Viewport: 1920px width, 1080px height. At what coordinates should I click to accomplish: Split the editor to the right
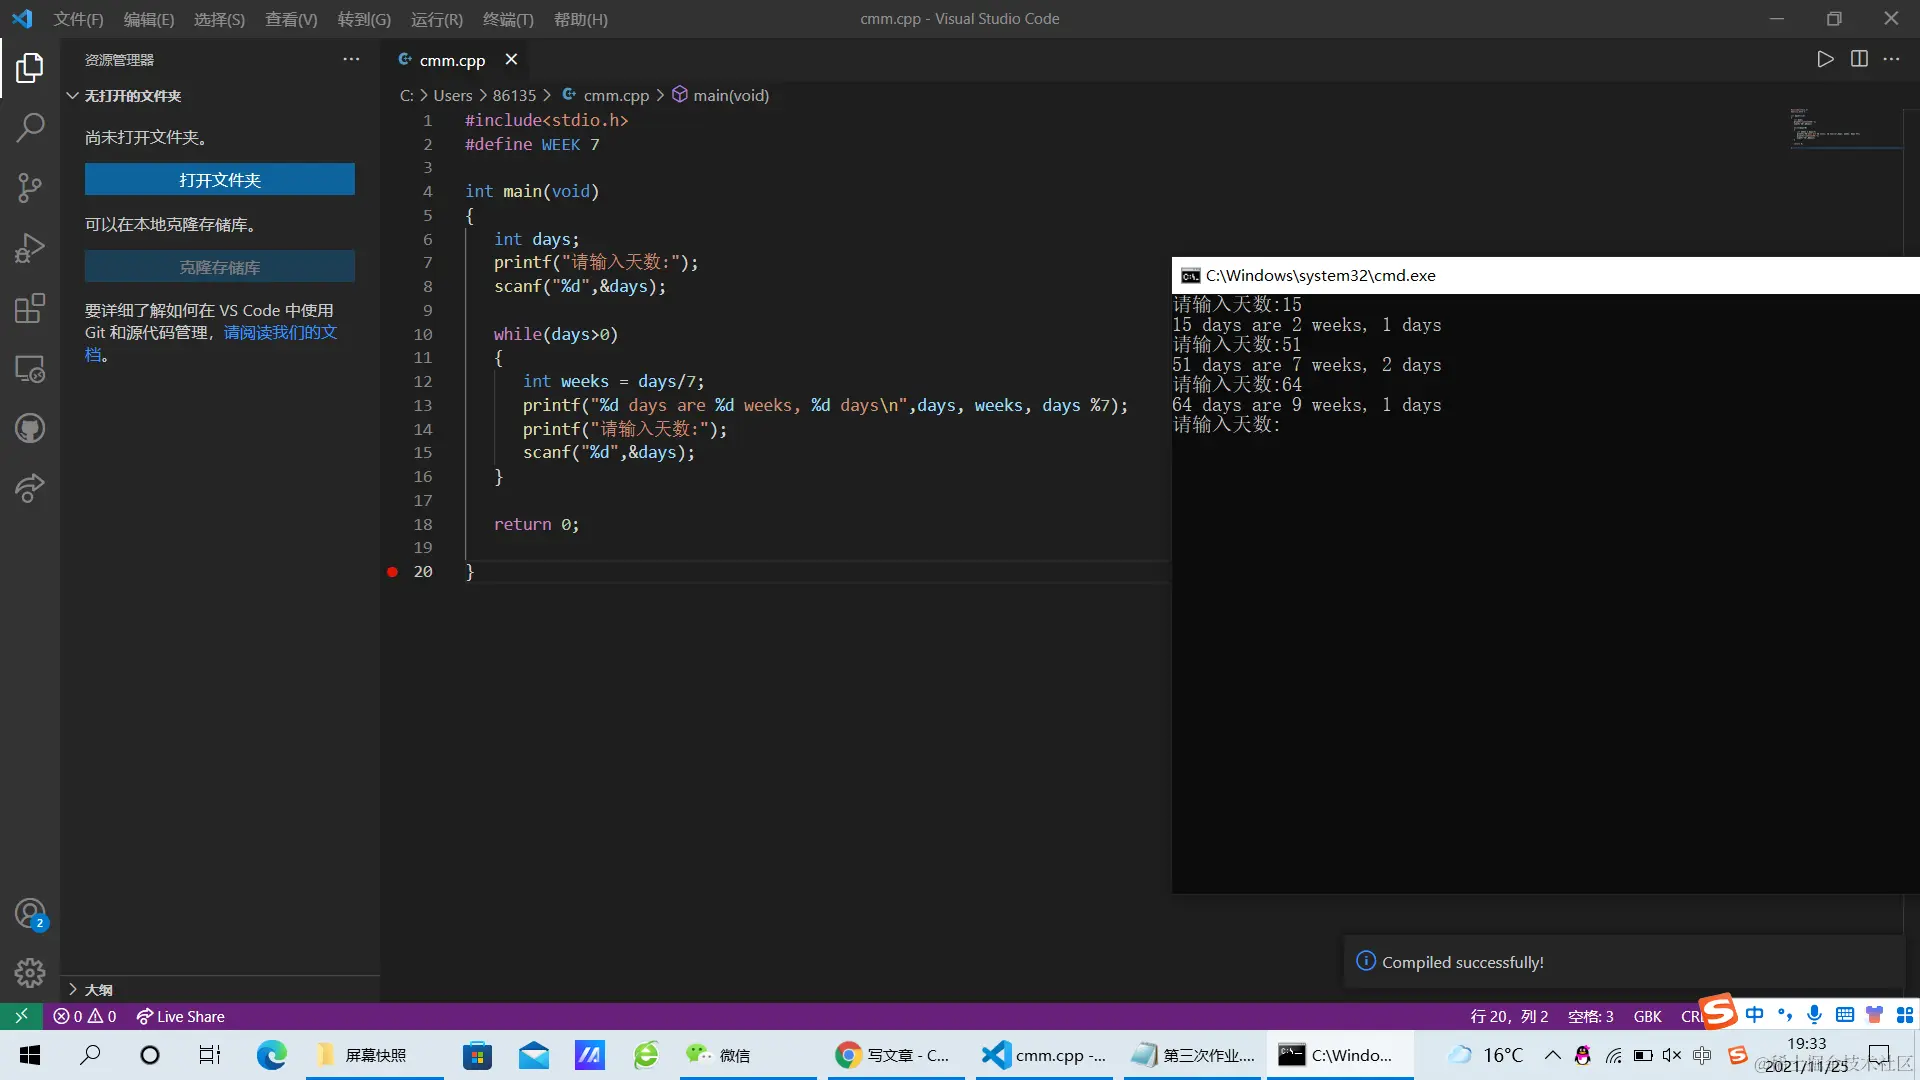pos(1859,59)
